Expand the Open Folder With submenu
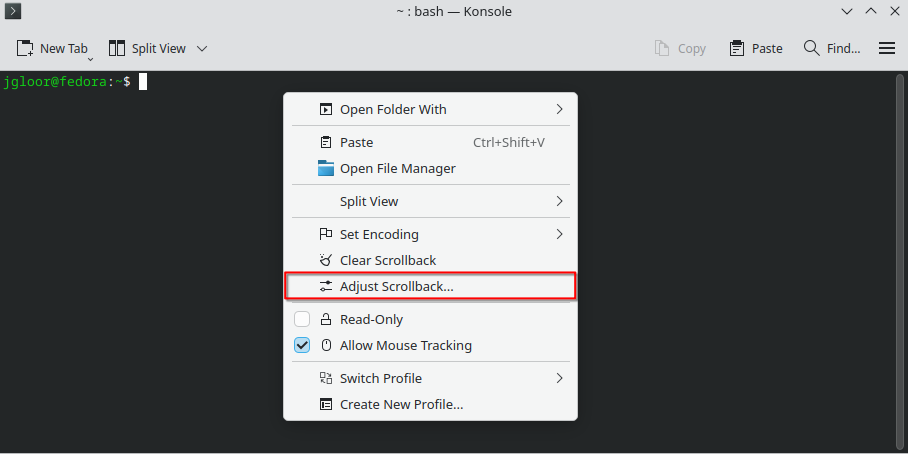908x454 pixels. point(559,109)
